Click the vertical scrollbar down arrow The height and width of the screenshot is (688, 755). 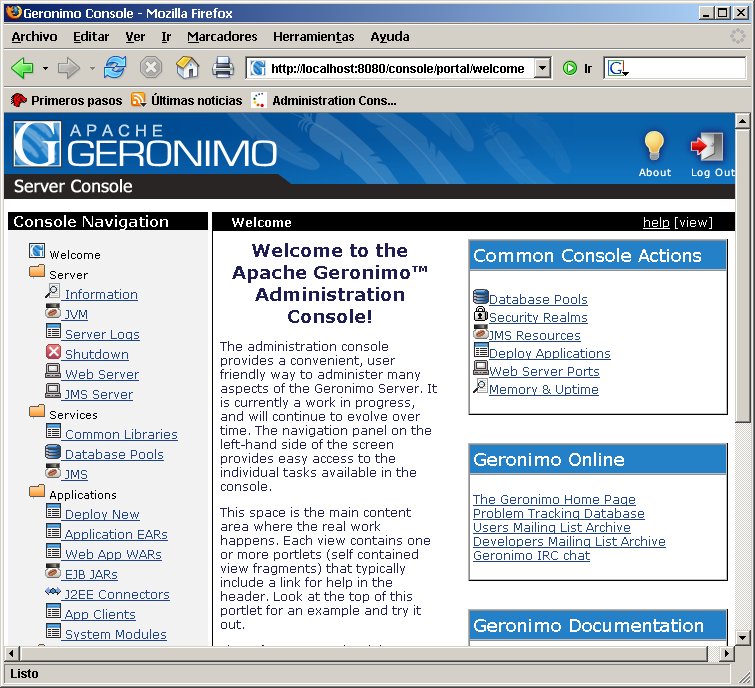coord(742,637)
